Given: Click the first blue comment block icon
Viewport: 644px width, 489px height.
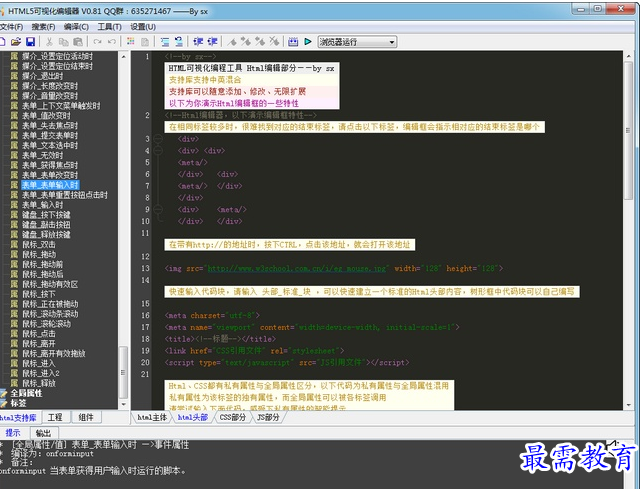Looking at the screenshot, I should [198, 41].
